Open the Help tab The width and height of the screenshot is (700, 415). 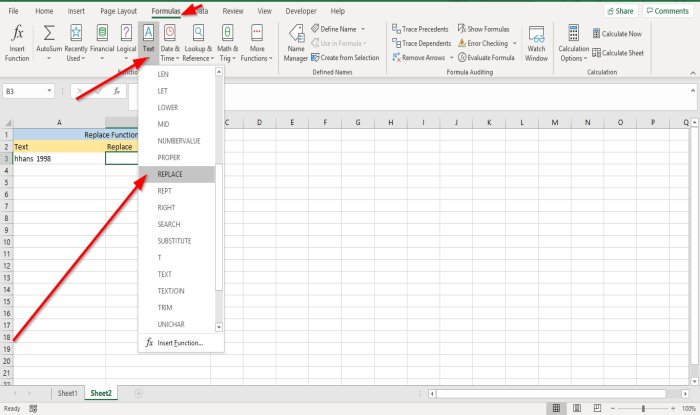point(338,11)
